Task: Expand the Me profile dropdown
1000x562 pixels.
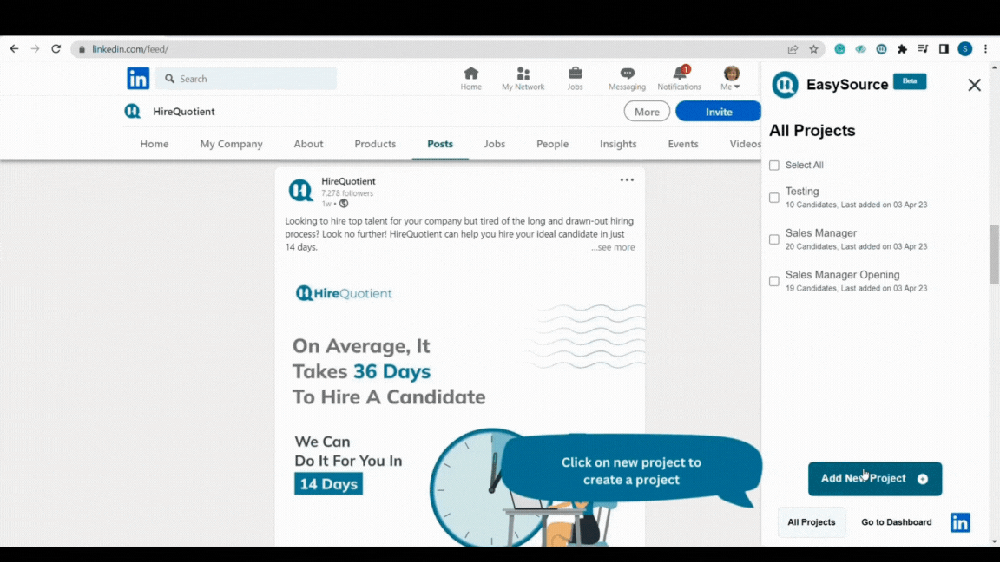Action: (731, 78)
